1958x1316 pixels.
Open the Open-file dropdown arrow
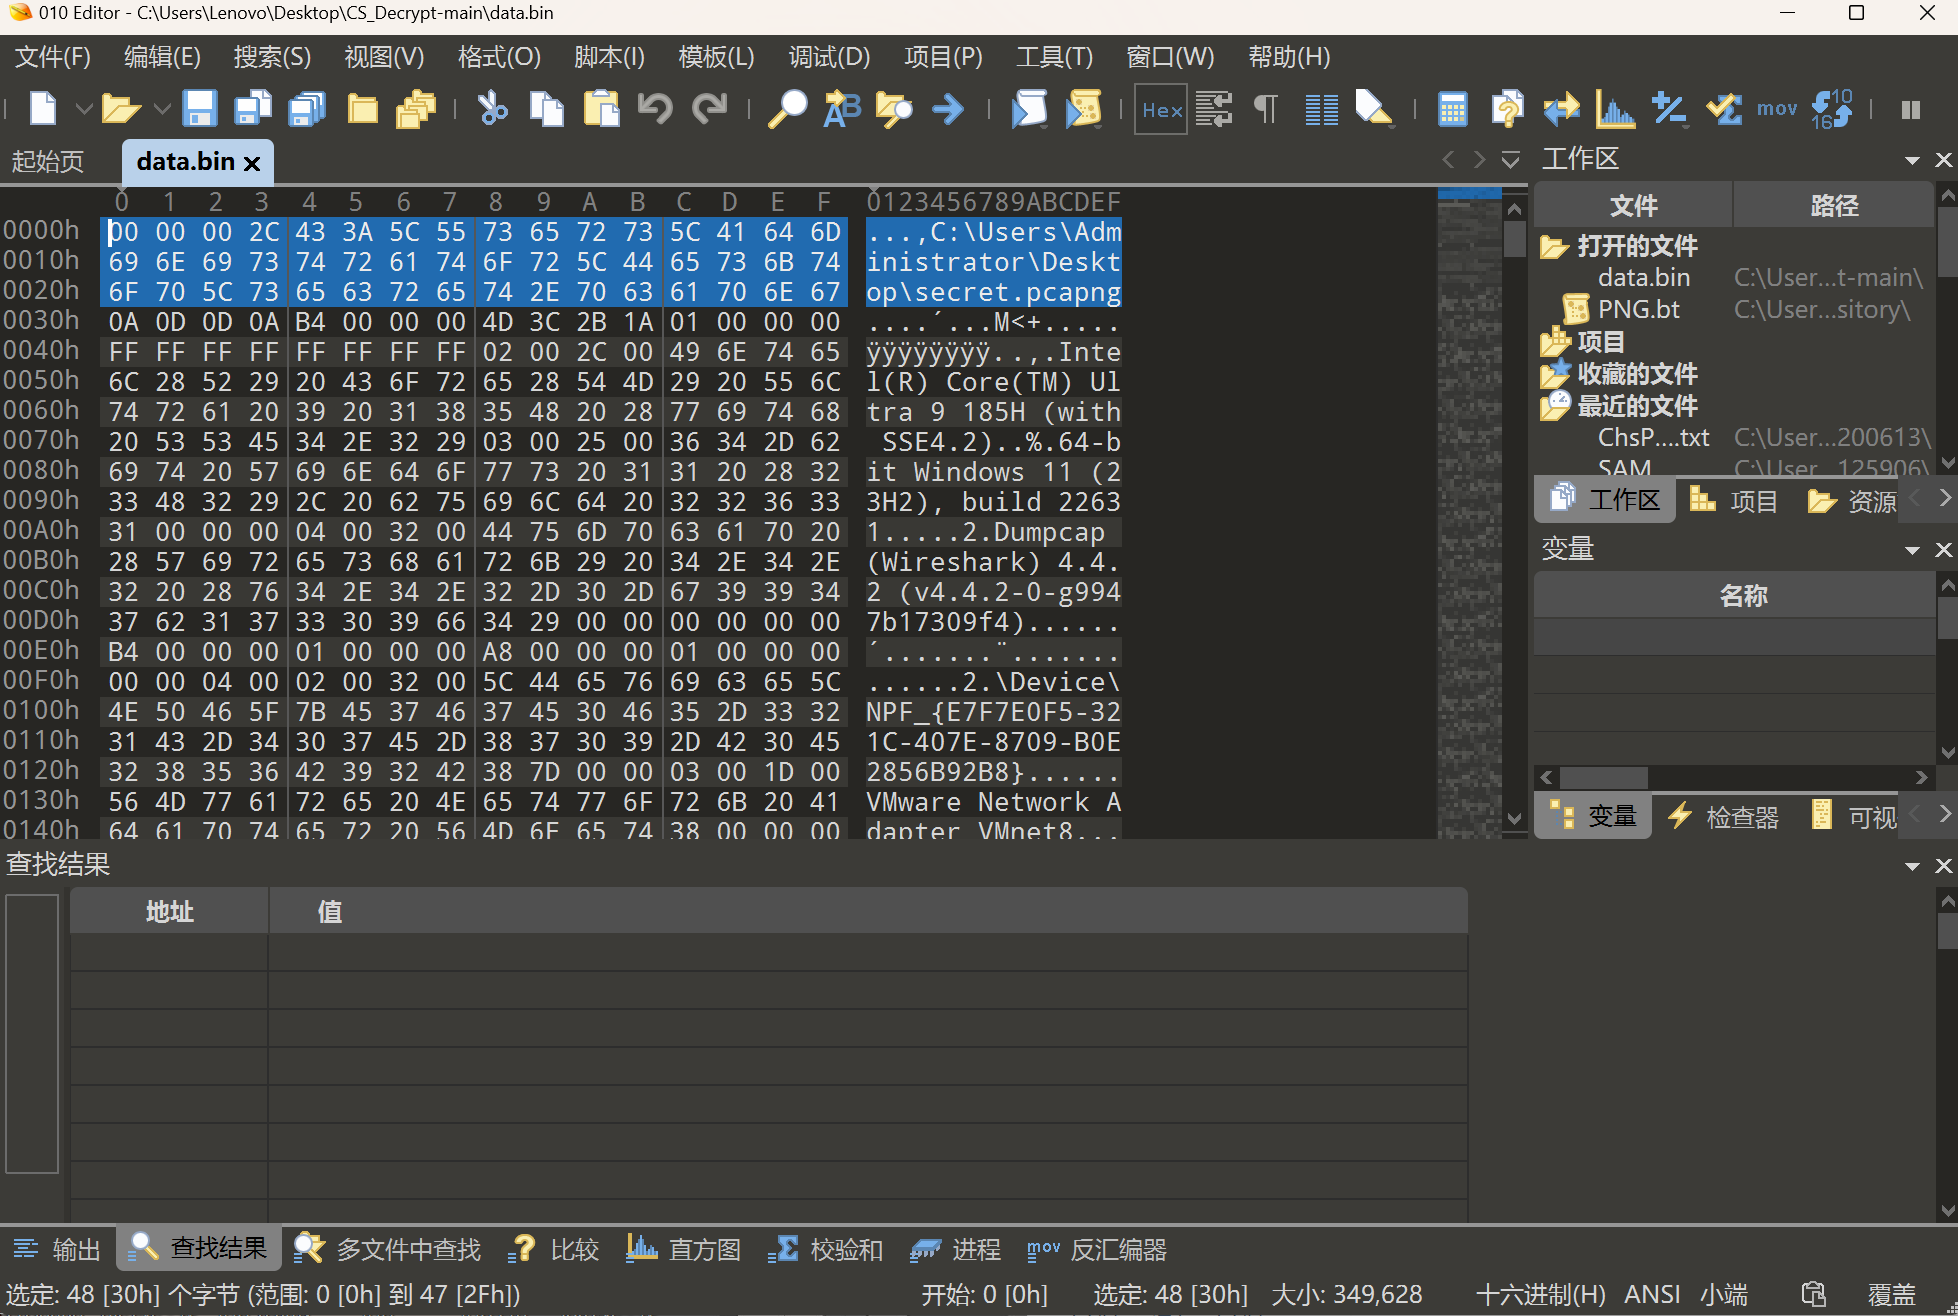point(162,108)
